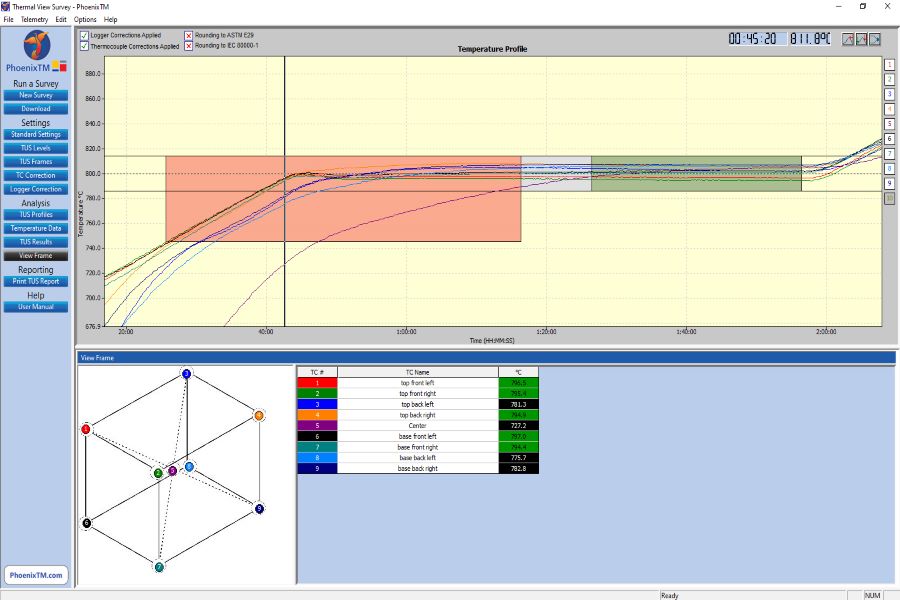Click the View Frame sidebar button

tap(36, 256)
